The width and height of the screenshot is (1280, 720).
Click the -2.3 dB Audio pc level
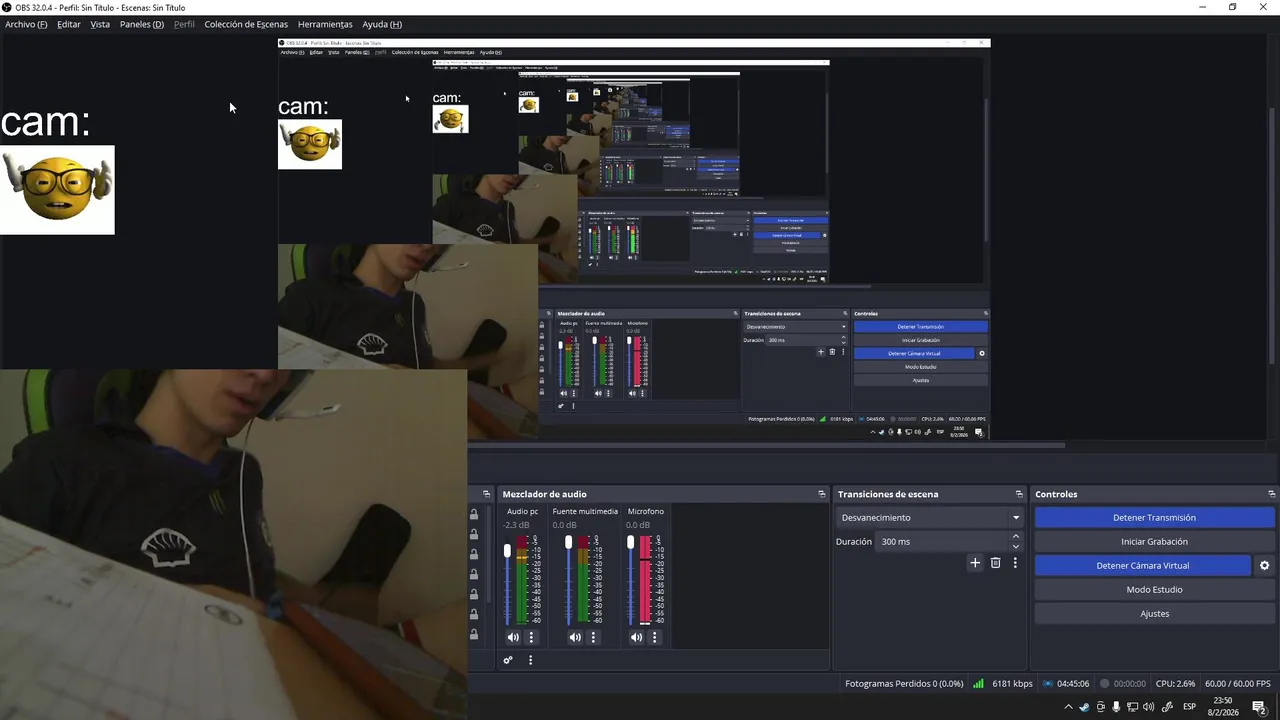[x=517, y=525]
